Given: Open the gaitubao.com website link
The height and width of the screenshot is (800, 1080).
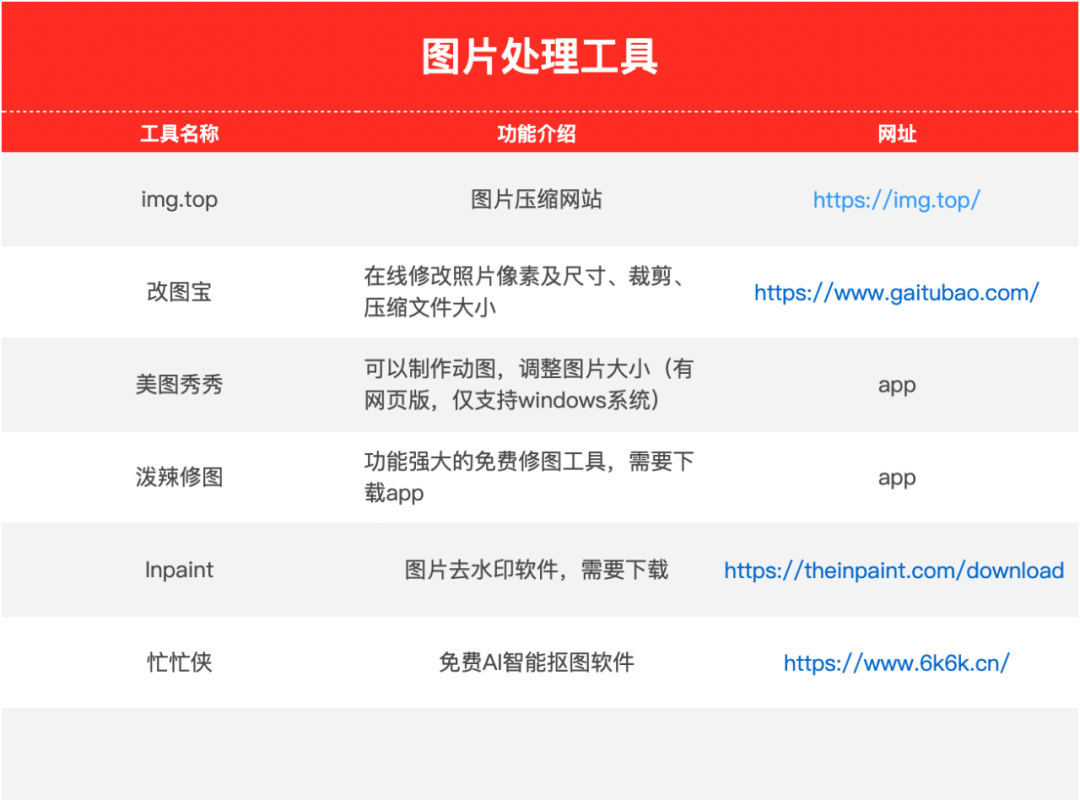Looking at the screenshot, I should pos(896,293).
